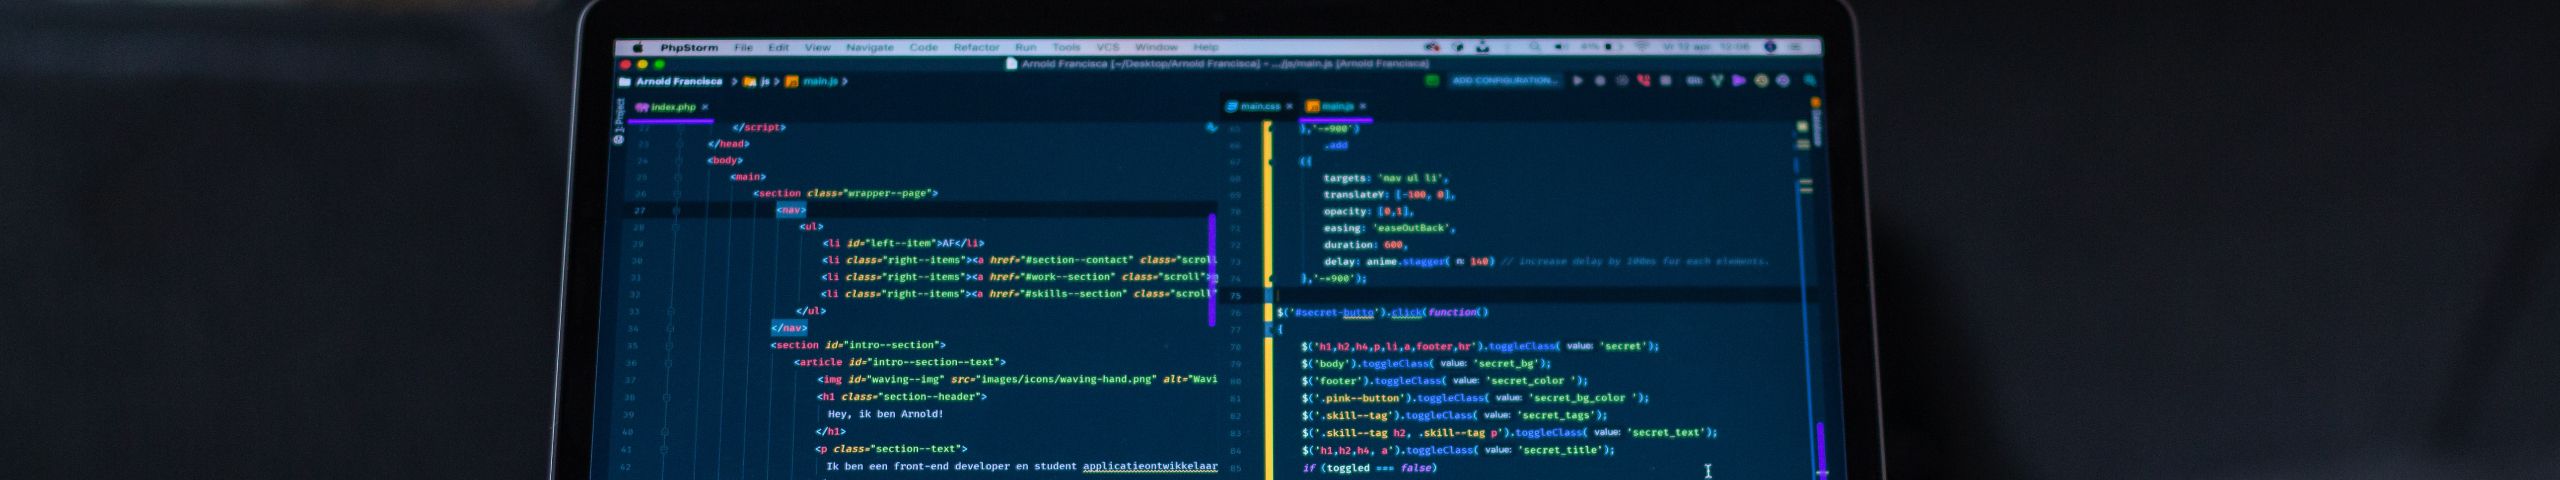Screen dimensions: 2560x480
Task: Expand the chevron after main.js breadcrumb
Action: [845, 82]
